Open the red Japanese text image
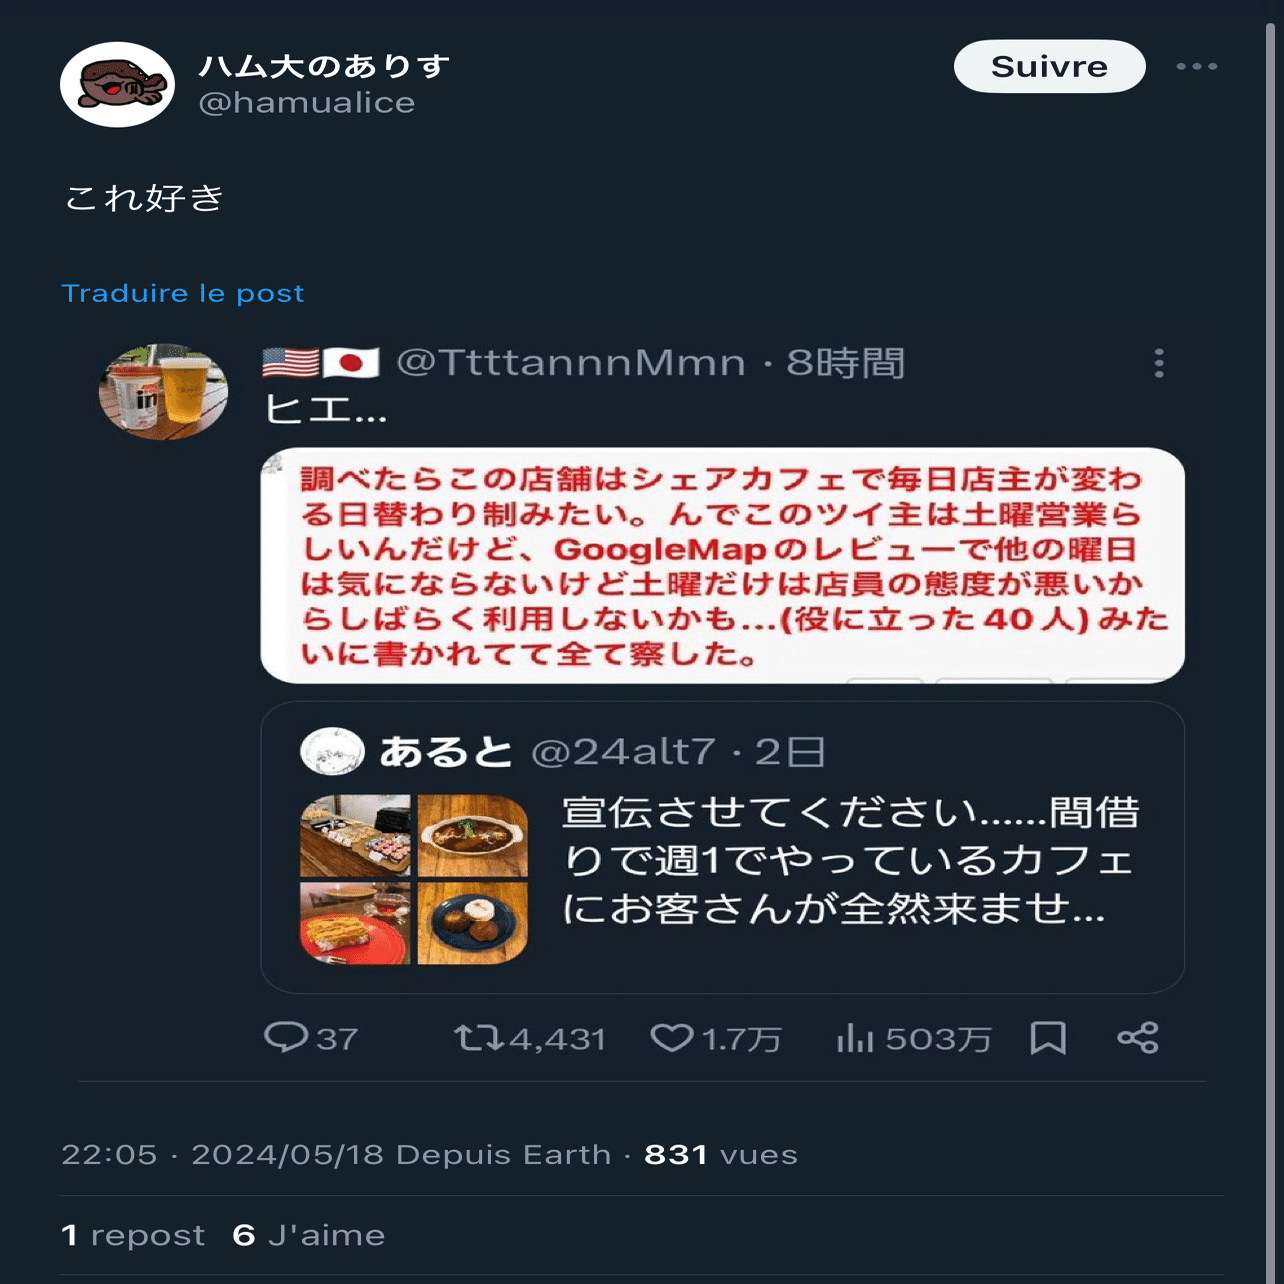This screenshot has width=1284, height=1284. click(x=722, y=566)
